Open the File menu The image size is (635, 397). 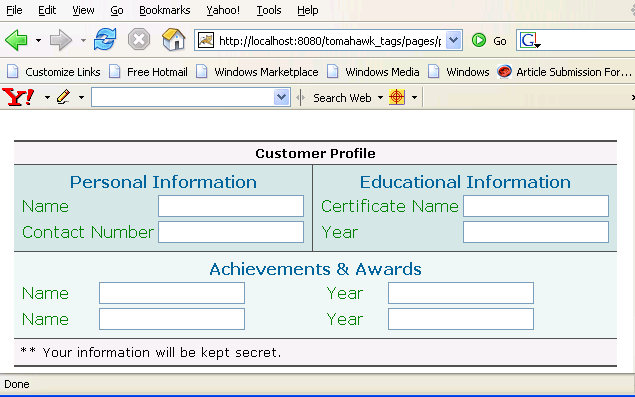tap(14, 10)
